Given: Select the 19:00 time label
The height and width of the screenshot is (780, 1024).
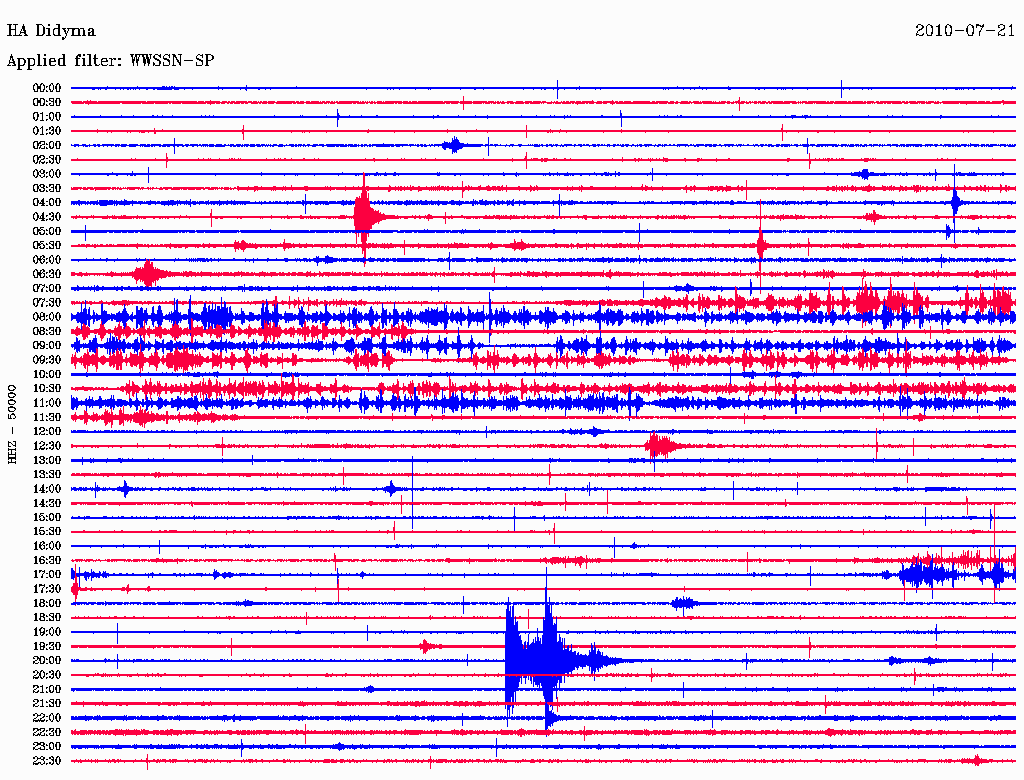Looking at the screenshot, I should 46,632.
